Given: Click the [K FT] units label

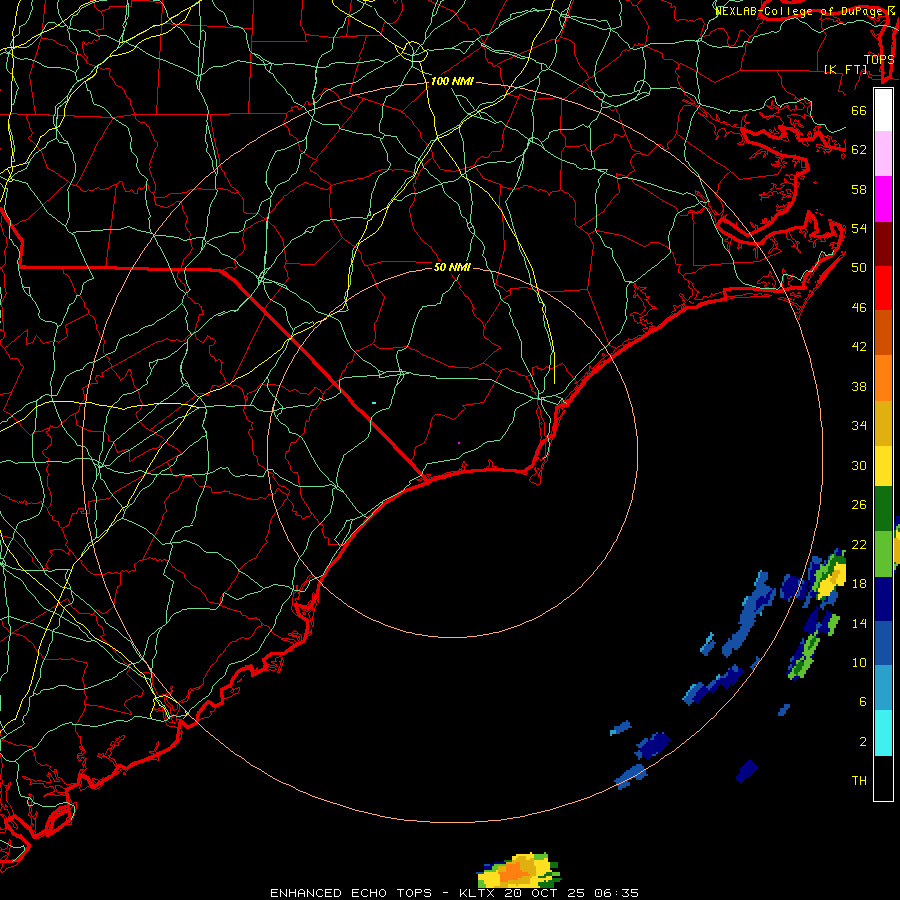Looking at the screenshot, I should pyautogui.click(x=845, y=69).
